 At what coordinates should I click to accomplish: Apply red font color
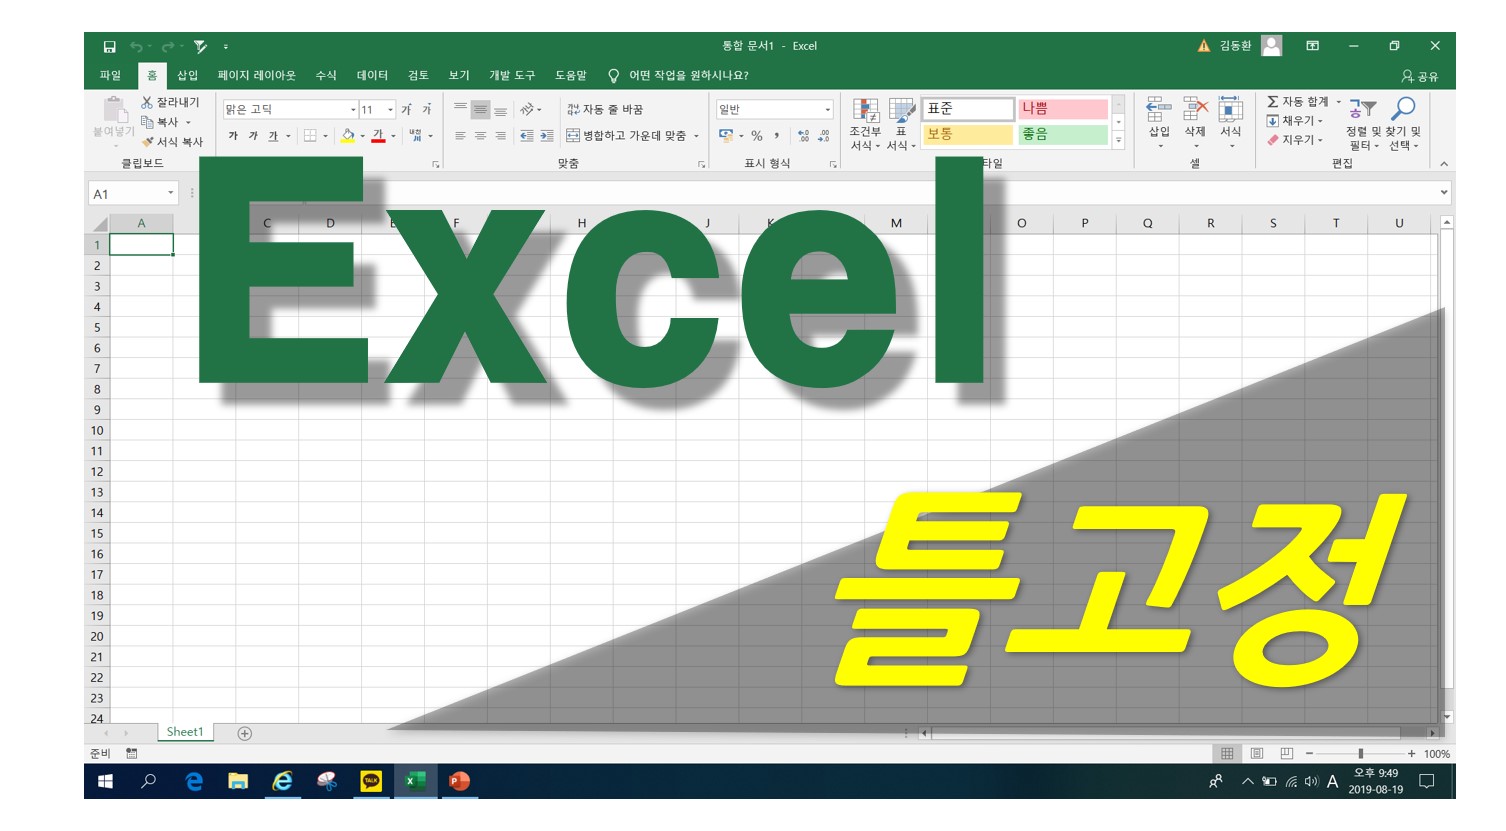pos(378,136)
